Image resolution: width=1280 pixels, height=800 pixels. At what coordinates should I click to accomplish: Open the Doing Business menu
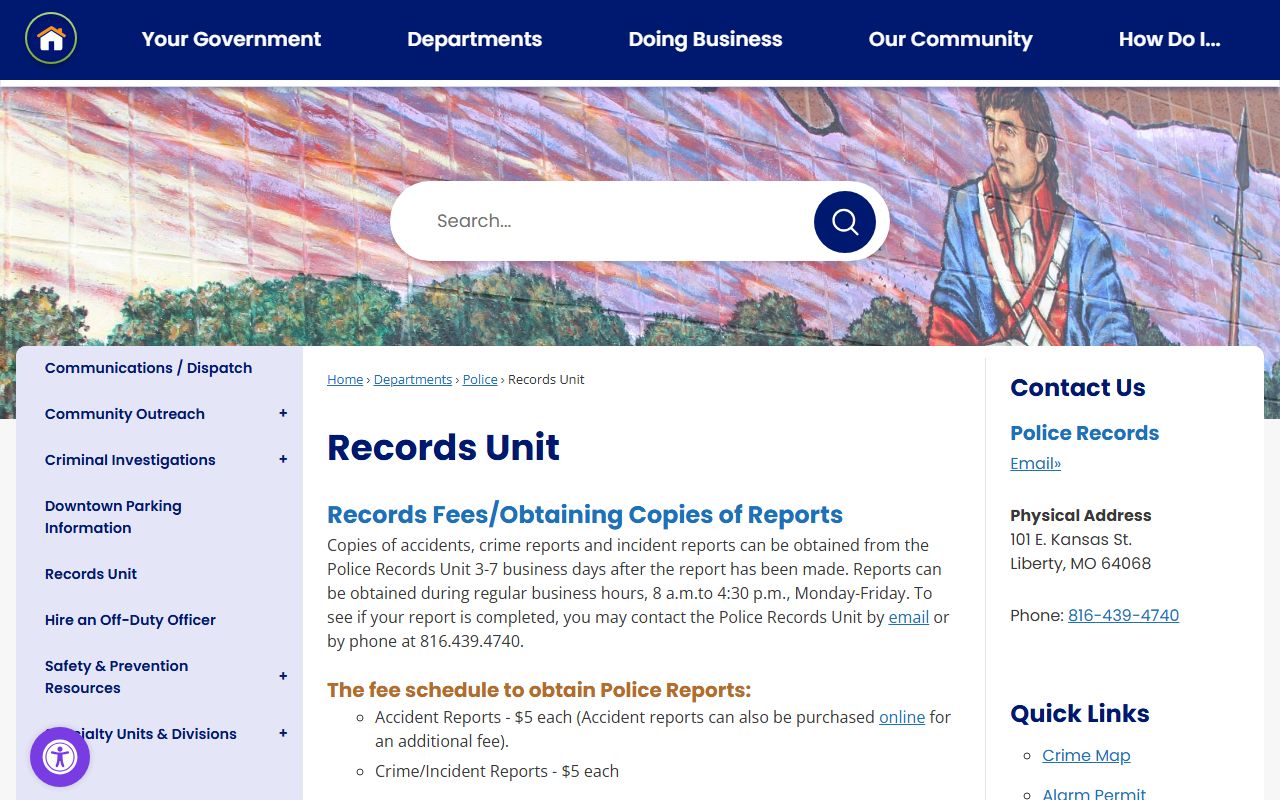705,40
